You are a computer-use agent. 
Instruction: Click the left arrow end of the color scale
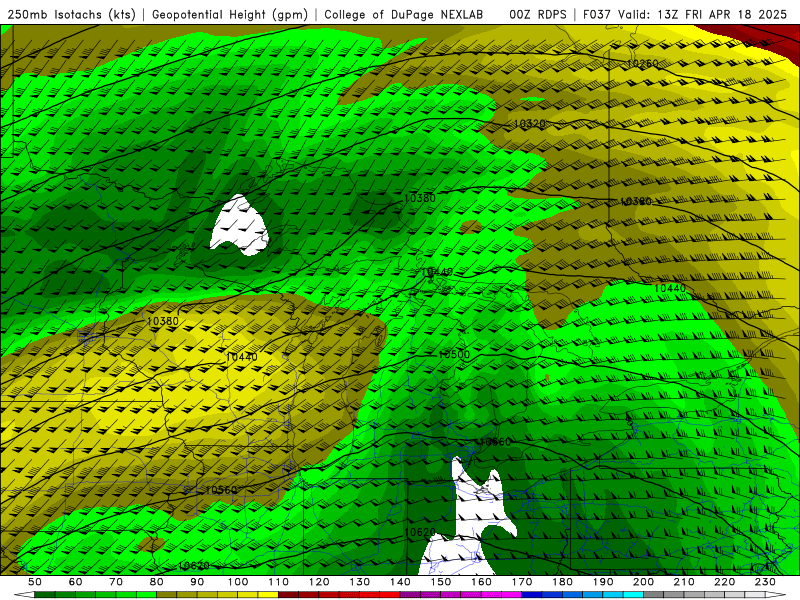click(24, 595)
